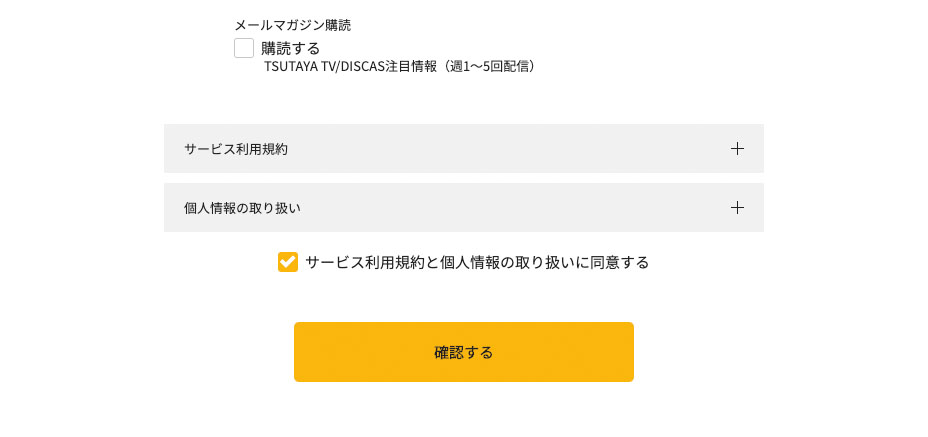The height and width of the screenshot is (437, 928).
Task: Expand the サービス利用規約 plus icon
Action: pos(737,149)
